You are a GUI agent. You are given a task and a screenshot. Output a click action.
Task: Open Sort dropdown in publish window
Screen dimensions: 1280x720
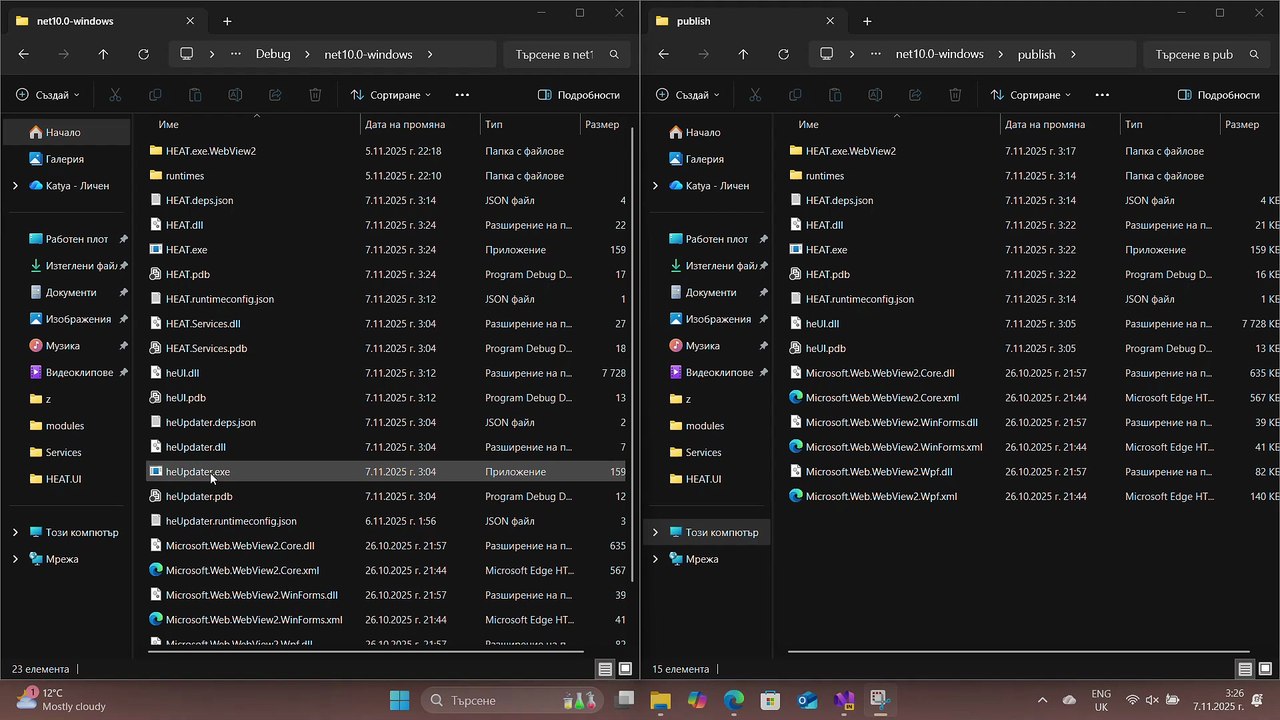point(1031,95)
